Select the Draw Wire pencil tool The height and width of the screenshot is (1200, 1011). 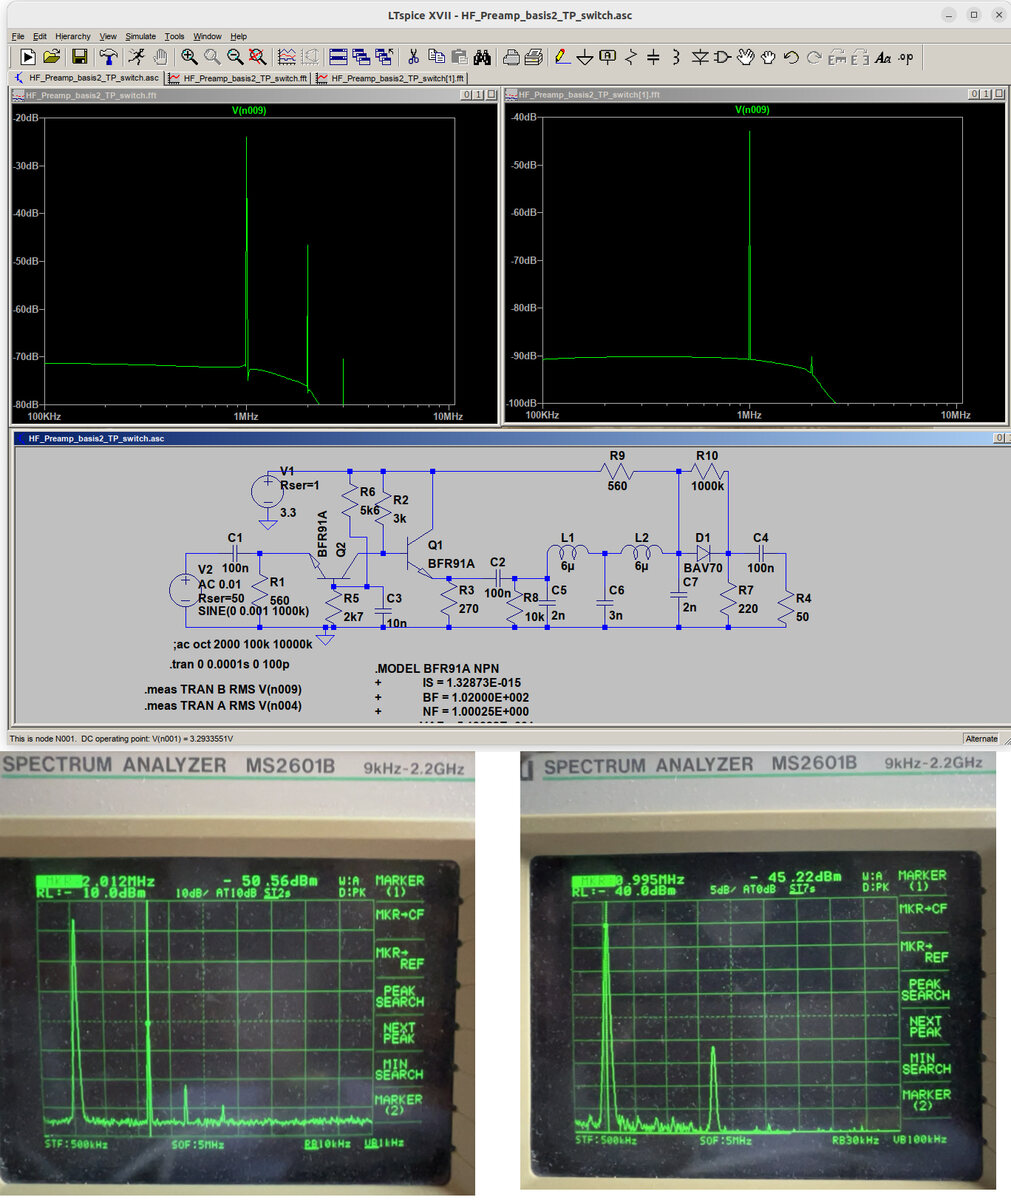[562, 58]
